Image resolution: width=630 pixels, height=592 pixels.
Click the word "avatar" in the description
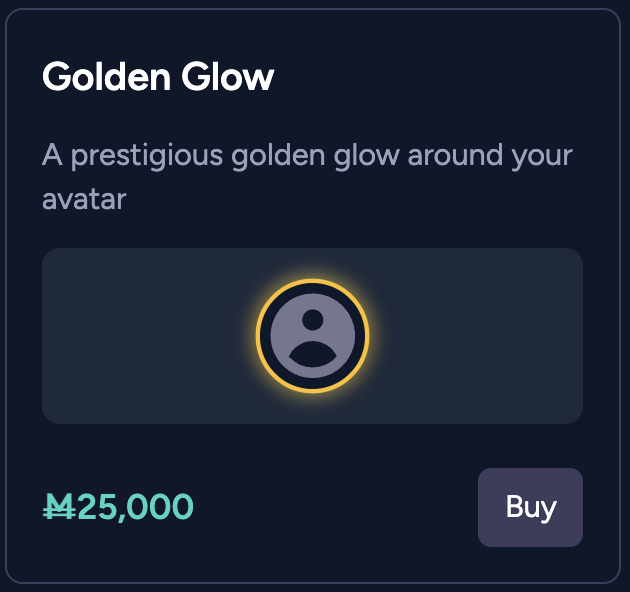[84, 199]
